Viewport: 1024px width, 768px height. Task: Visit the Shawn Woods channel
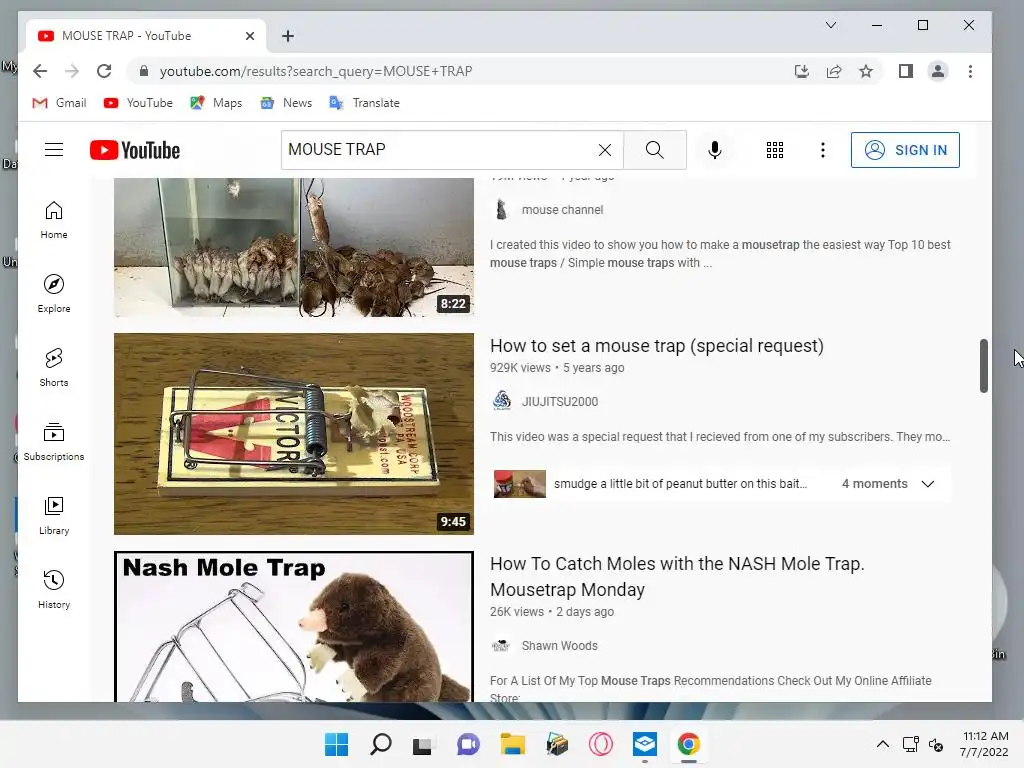(559, 646)
